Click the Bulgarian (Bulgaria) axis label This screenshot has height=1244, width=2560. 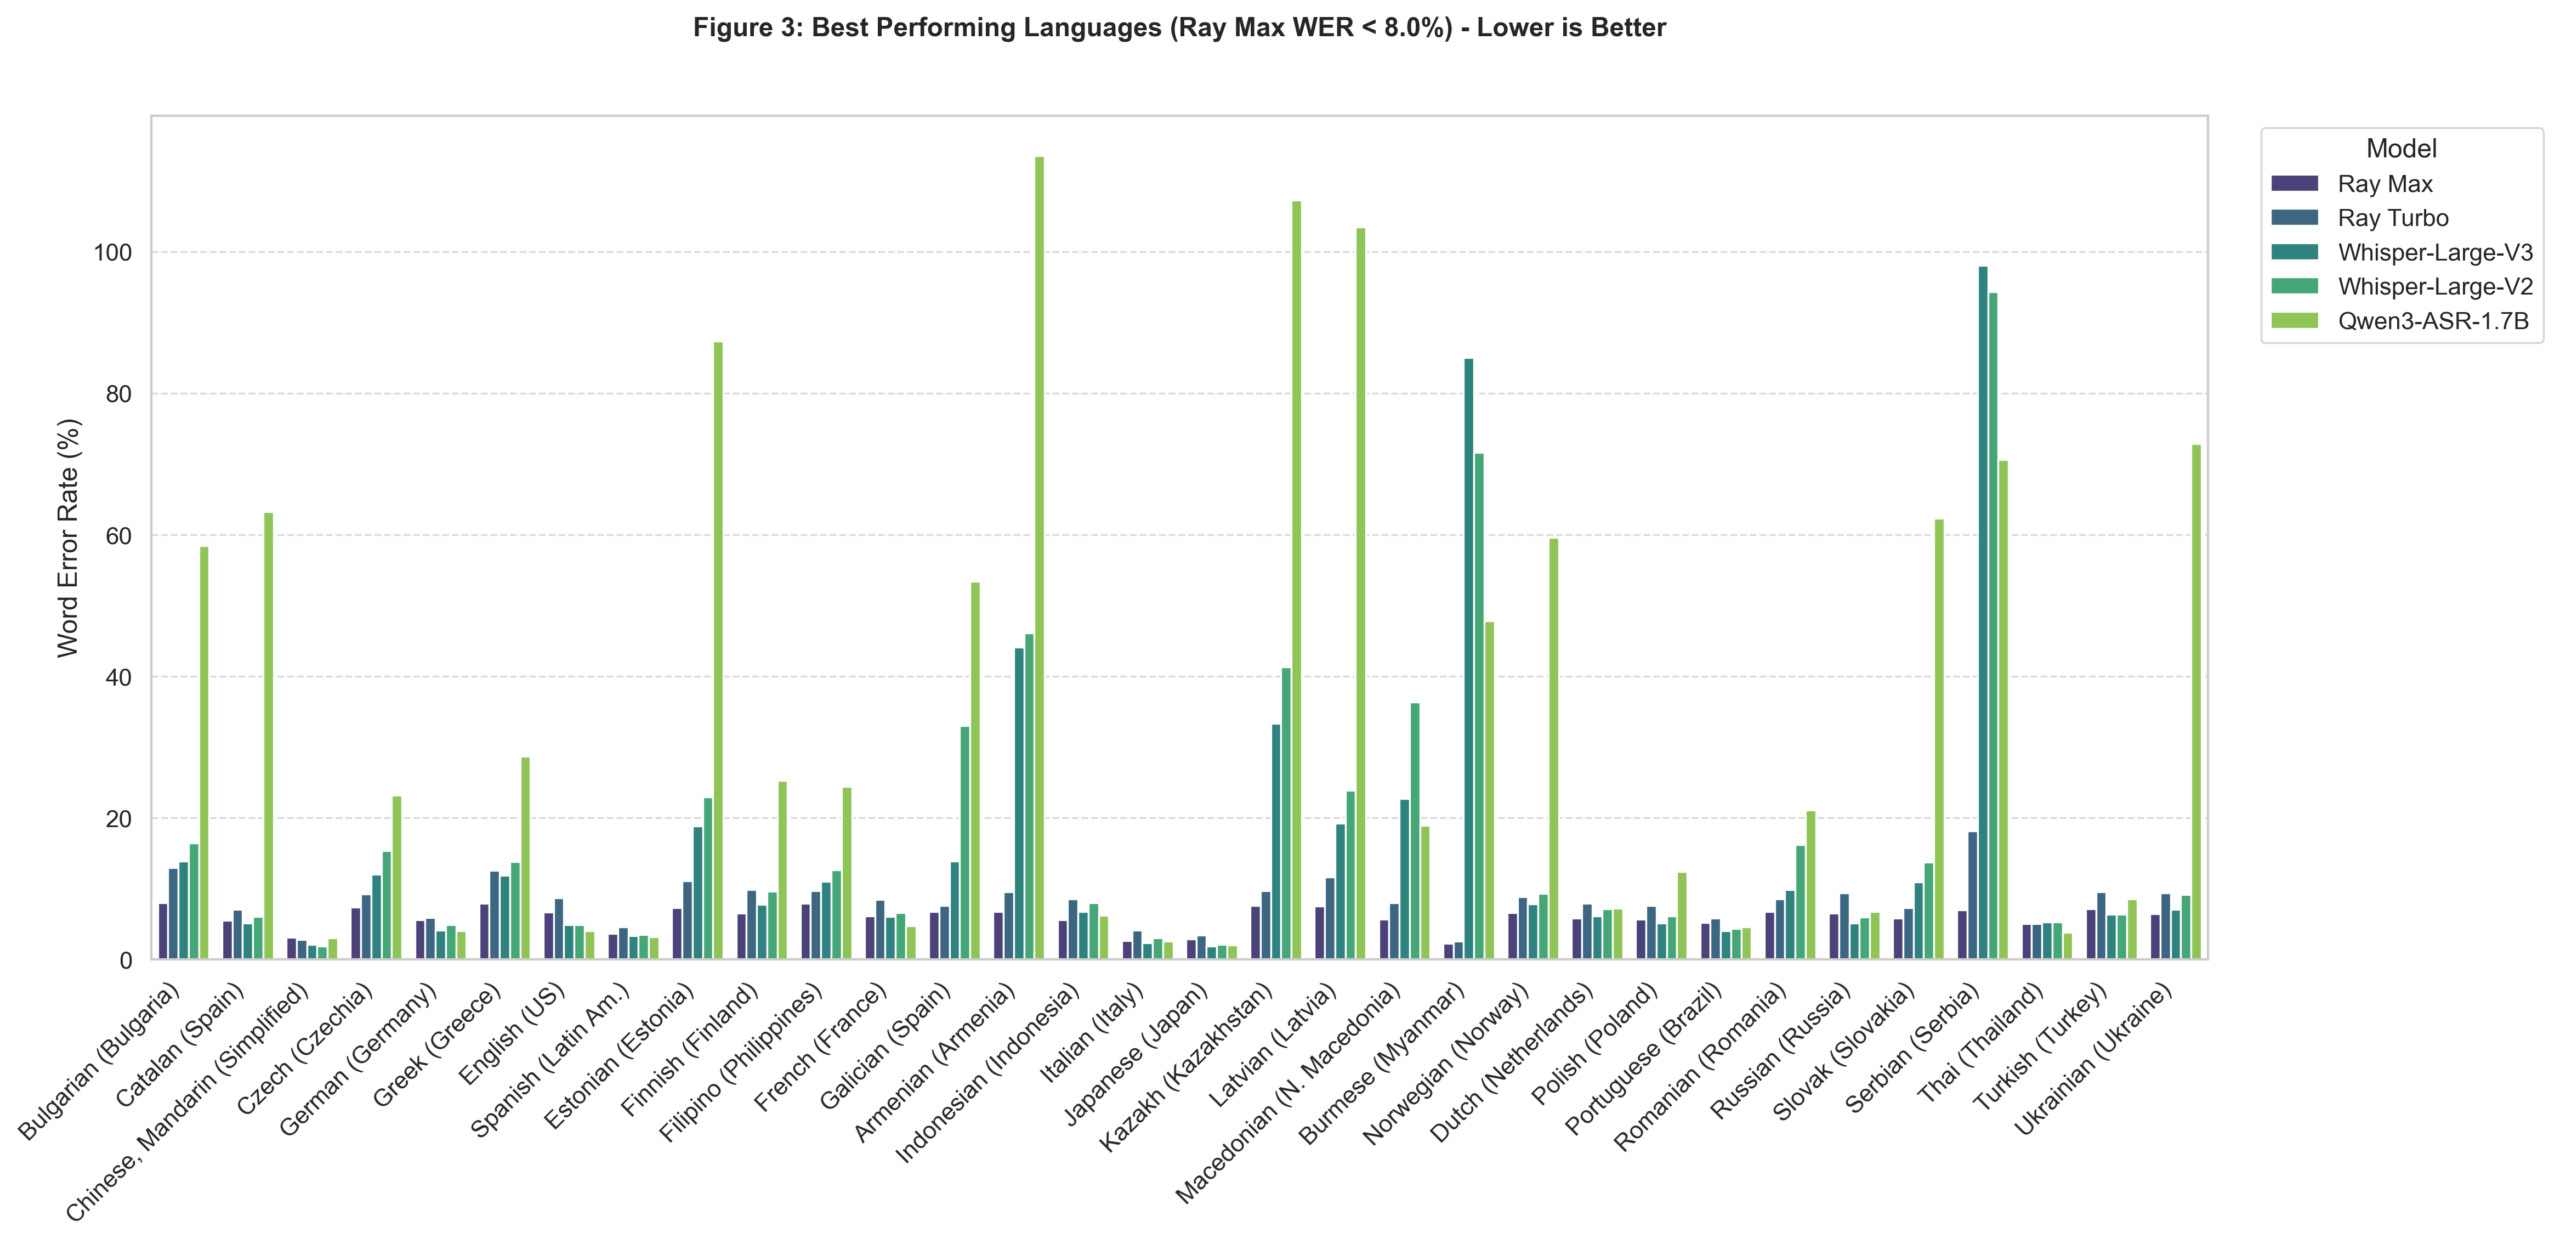[x=100, y=1060]
